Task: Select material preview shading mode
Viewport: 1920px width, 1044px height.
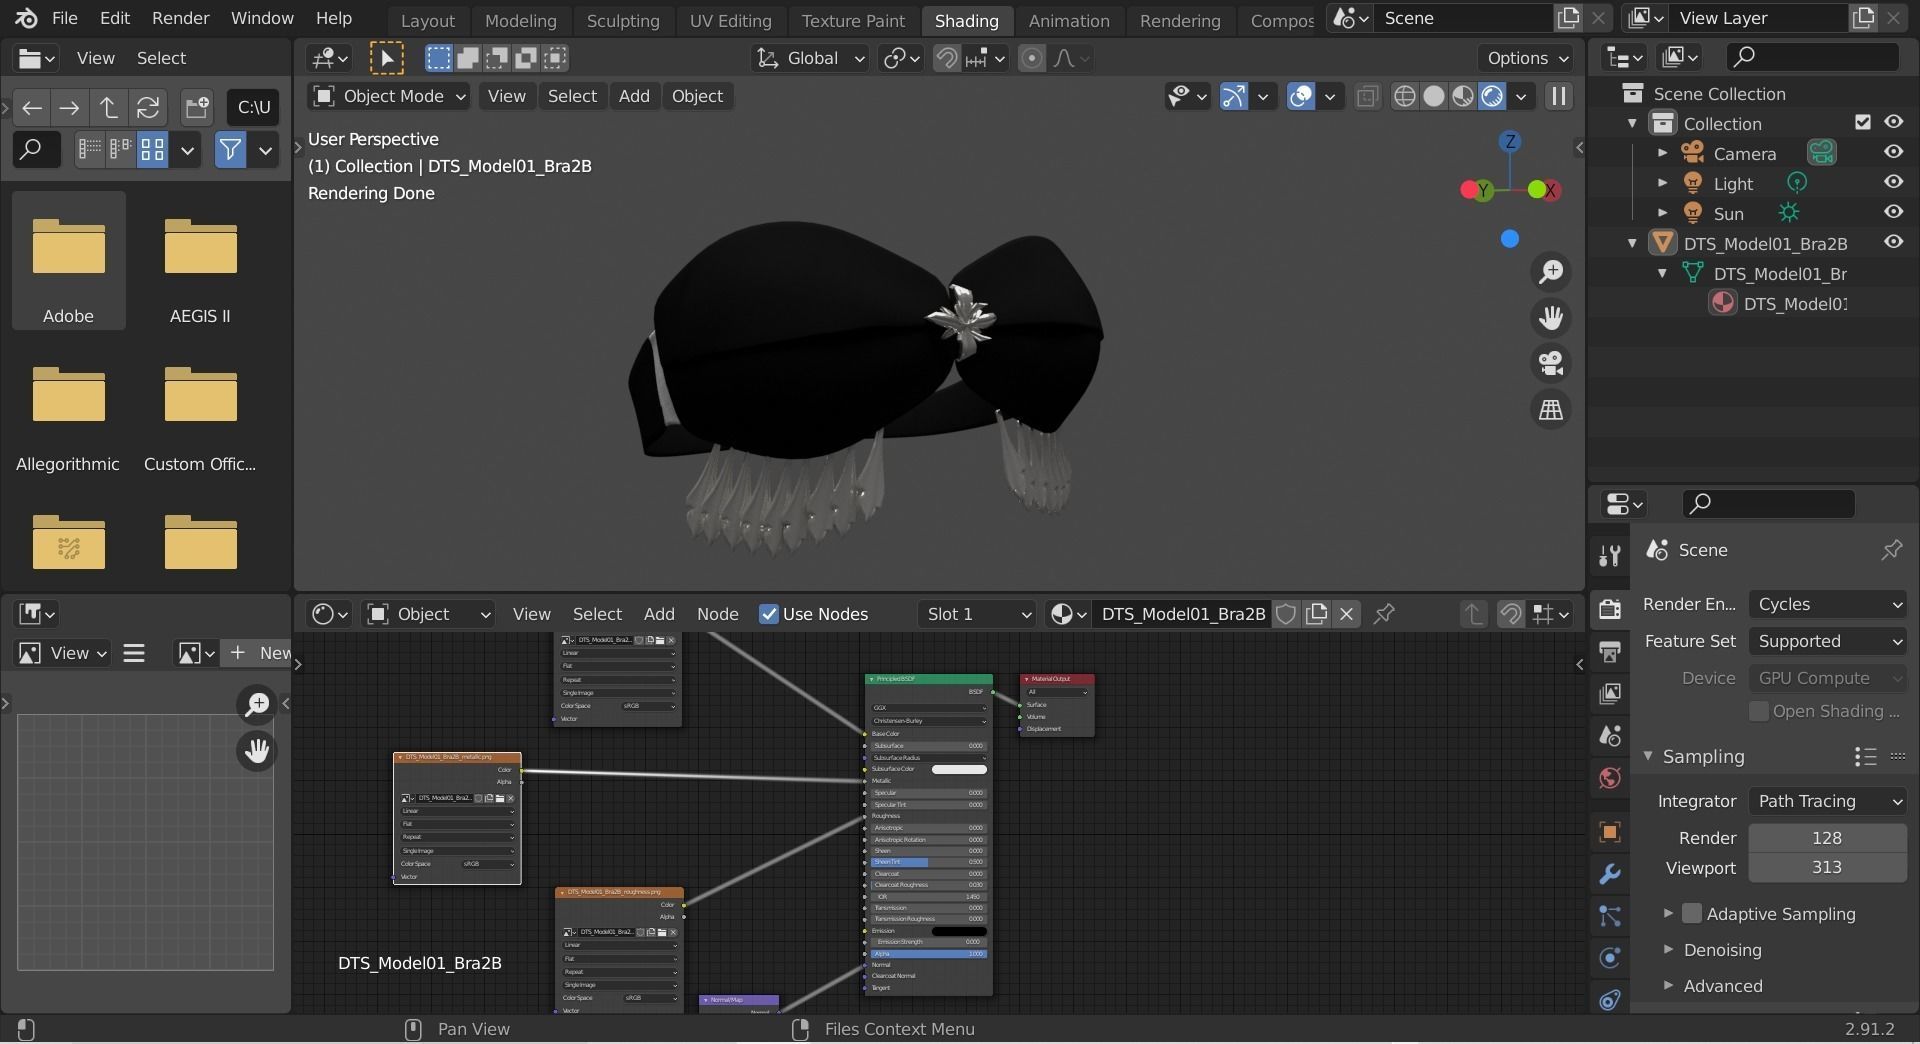Action: tap(1462, 96)
